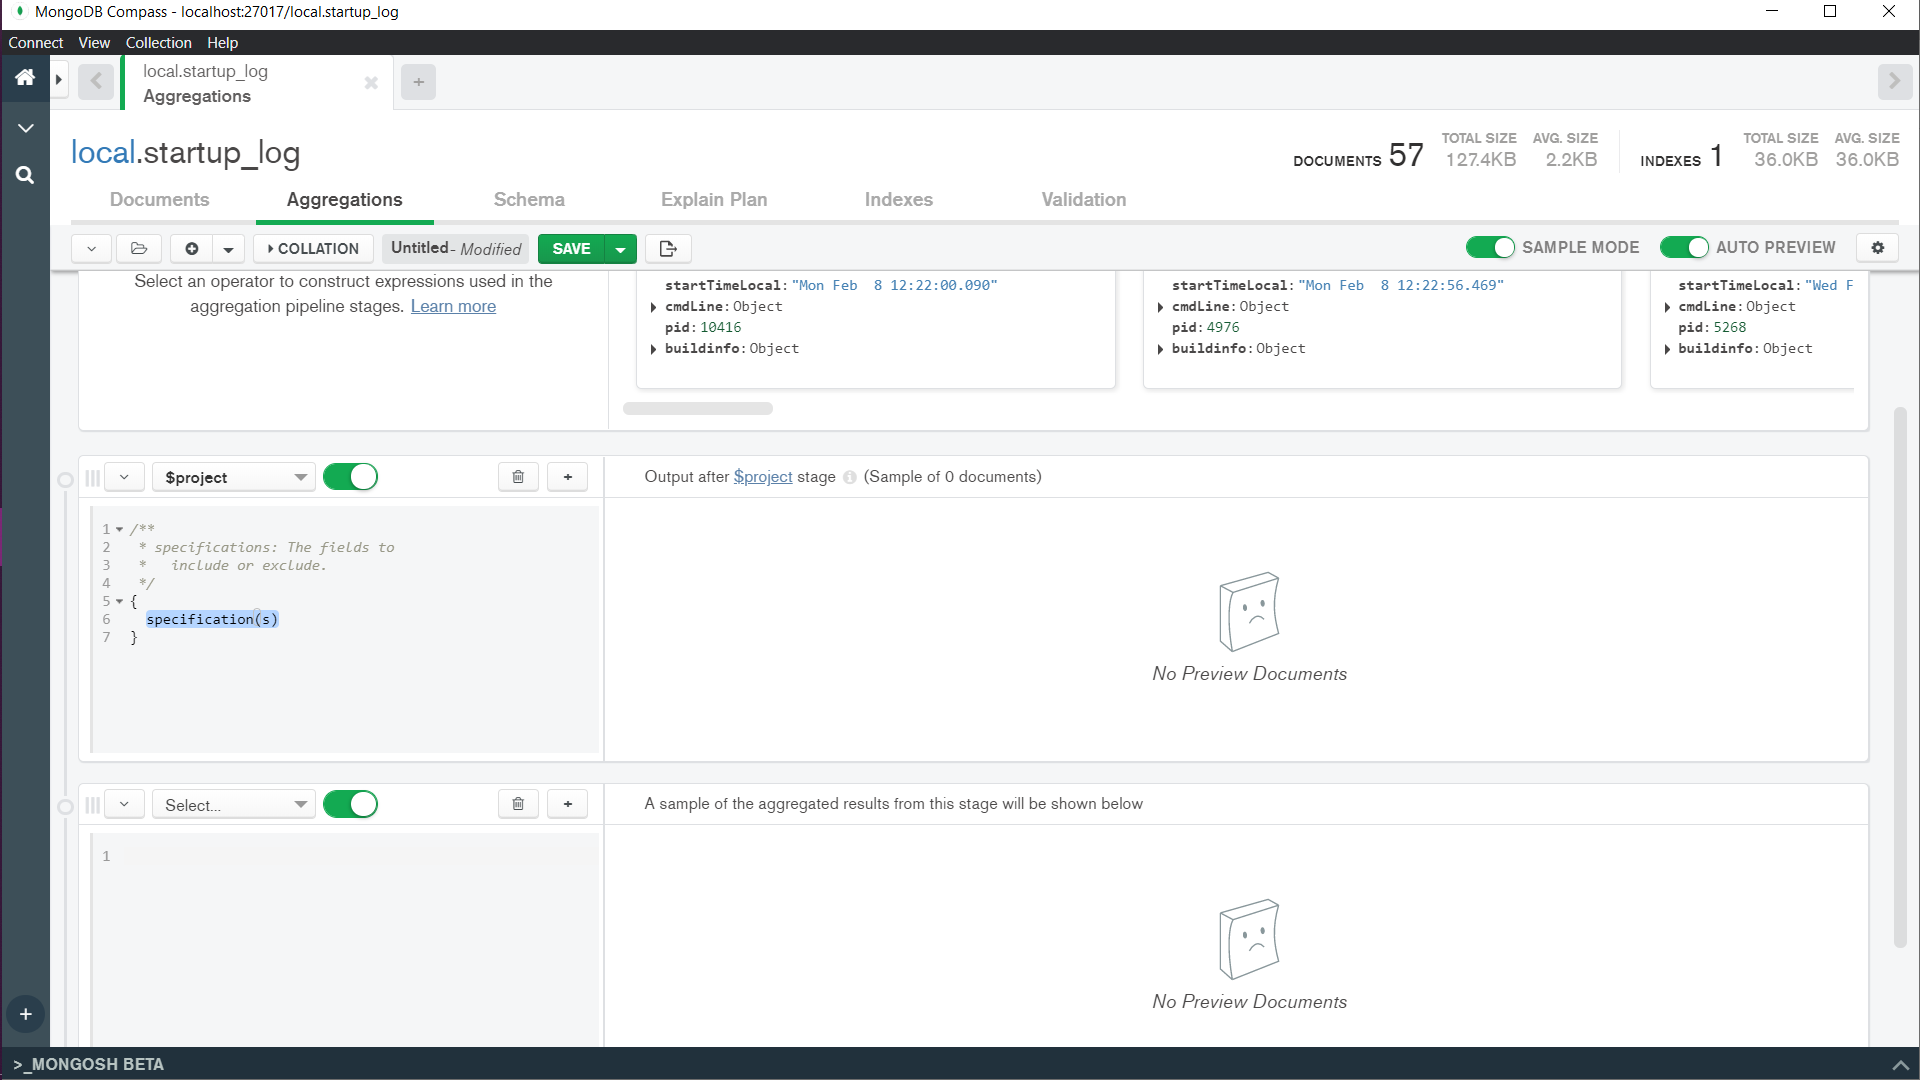
Task: Toggle AUTO PREVIEW switch
Action: (1684, 247)
